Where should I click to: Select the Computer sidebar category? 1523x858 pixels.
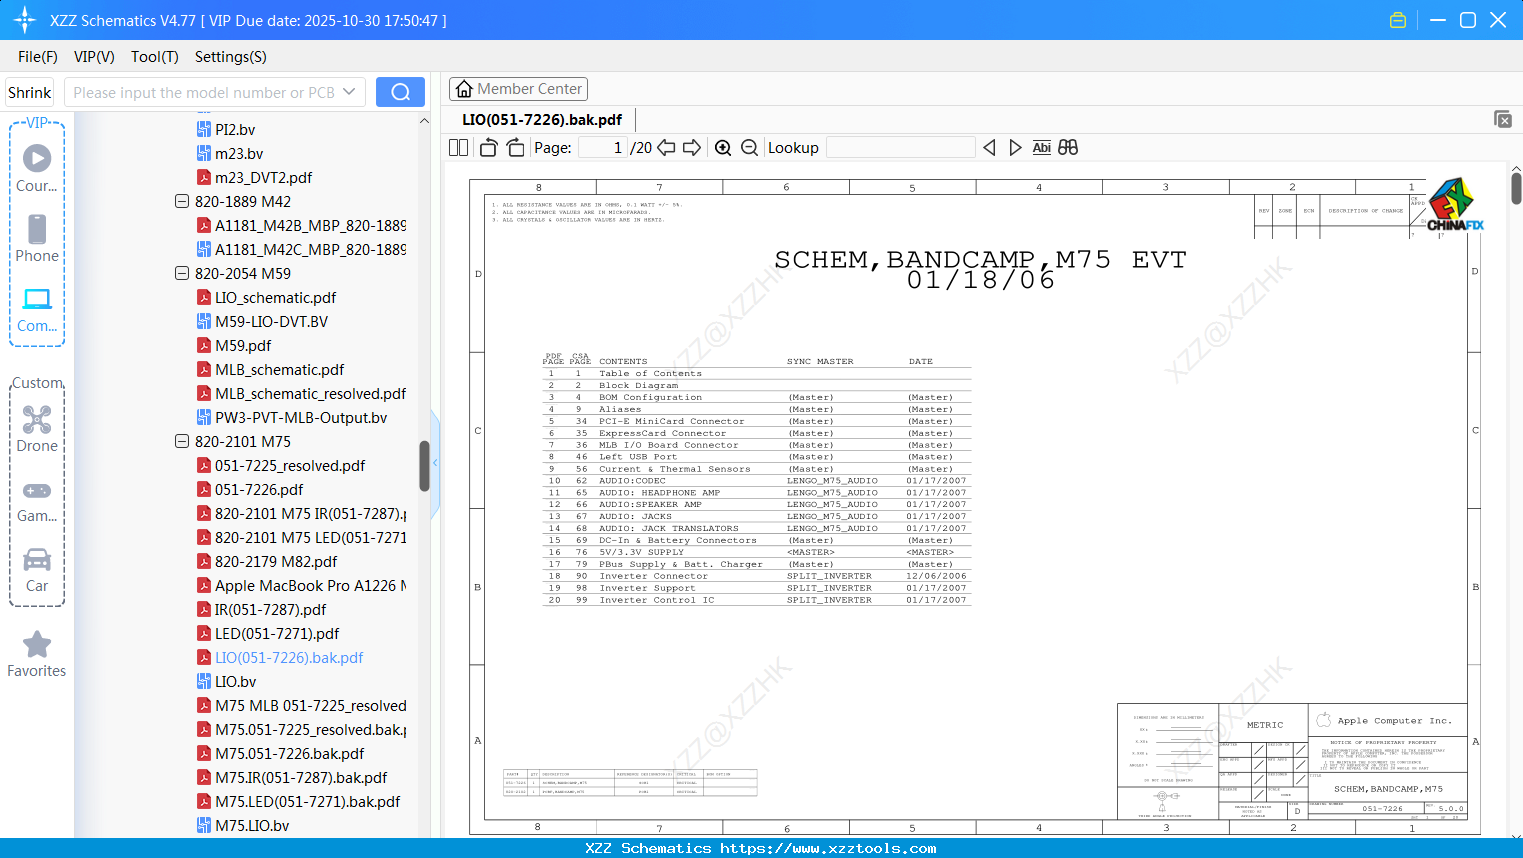[37, 309]
